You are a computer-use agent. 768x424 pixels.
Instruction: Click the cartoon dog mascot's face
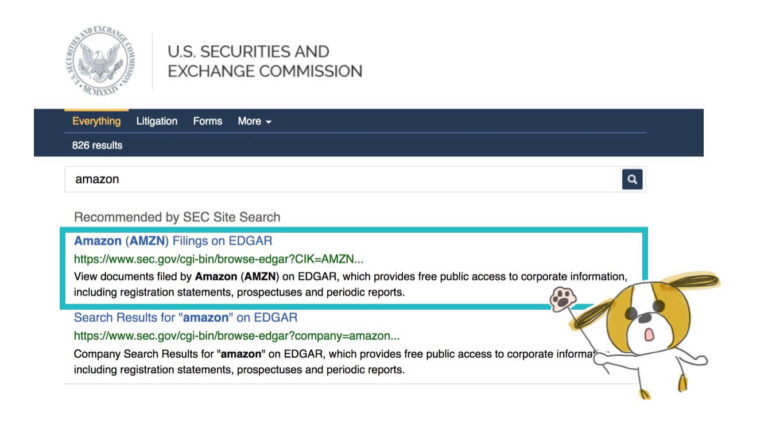click(651, 321)
